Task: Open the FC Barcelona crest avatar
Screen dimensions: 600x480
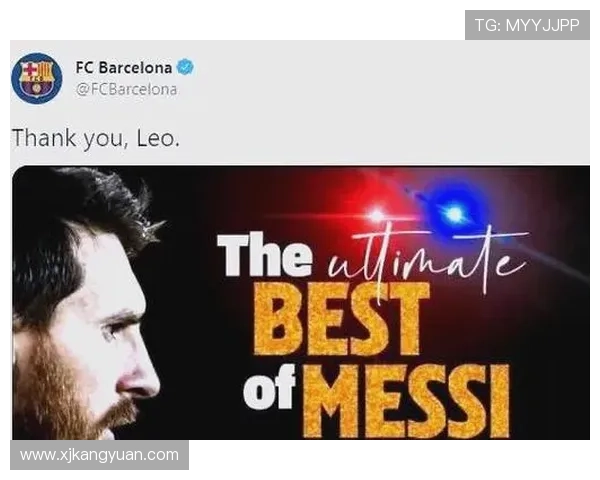Action: pyautogui.click(x=37, y=78)
